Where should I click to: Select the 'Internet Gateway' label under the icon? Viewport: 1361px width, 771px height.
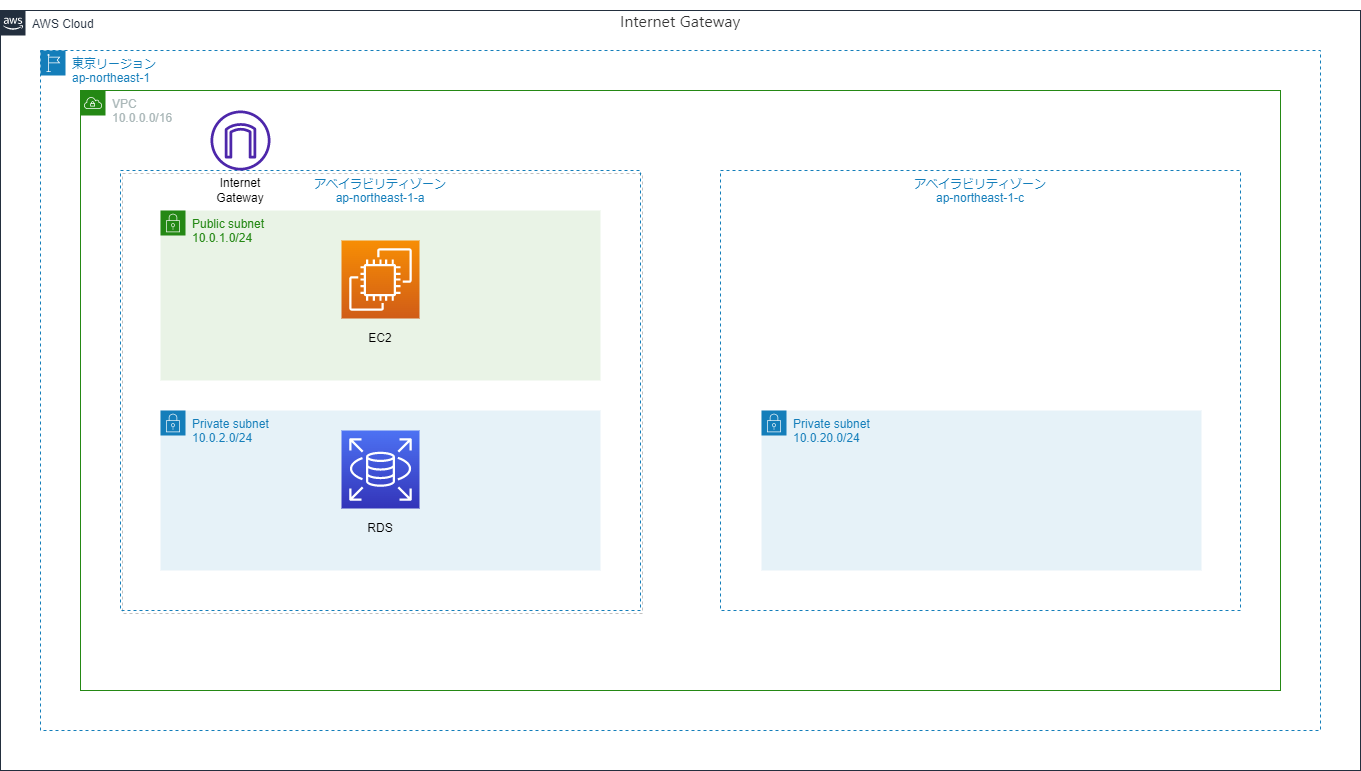tap(240, 190)
